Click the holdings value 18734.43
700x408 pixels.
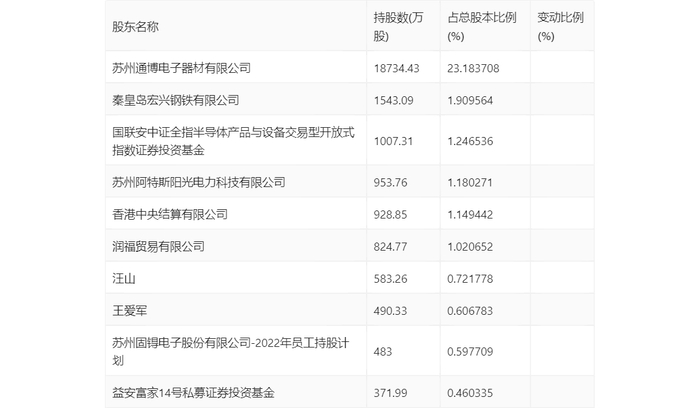point(396,68)
